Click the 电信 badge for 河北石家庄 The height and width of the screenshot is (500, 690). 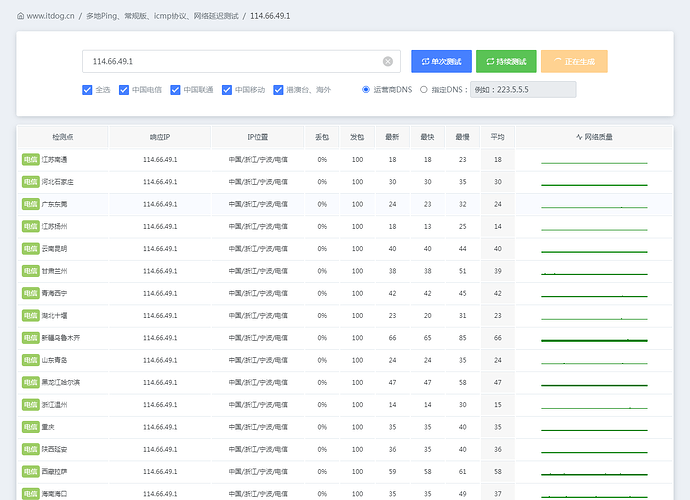click(30, 182)
